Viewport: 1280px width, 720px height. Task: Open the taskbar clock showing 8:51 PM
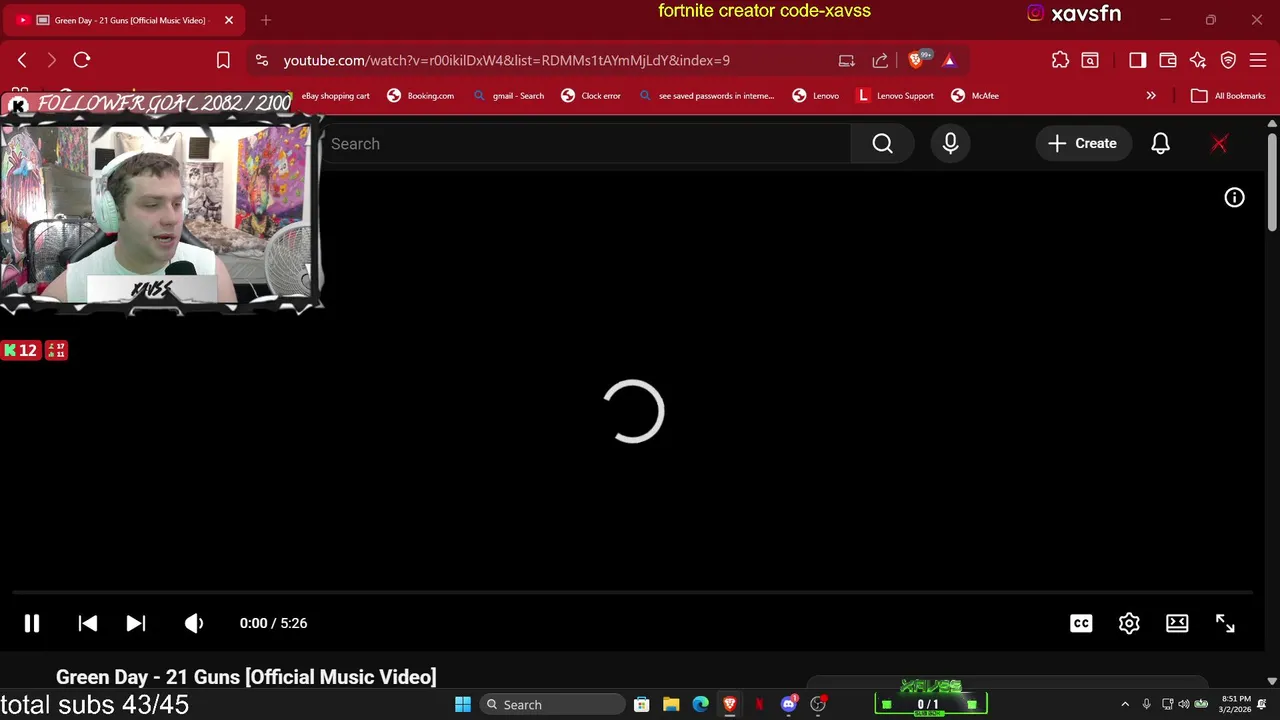[1235, 705]
